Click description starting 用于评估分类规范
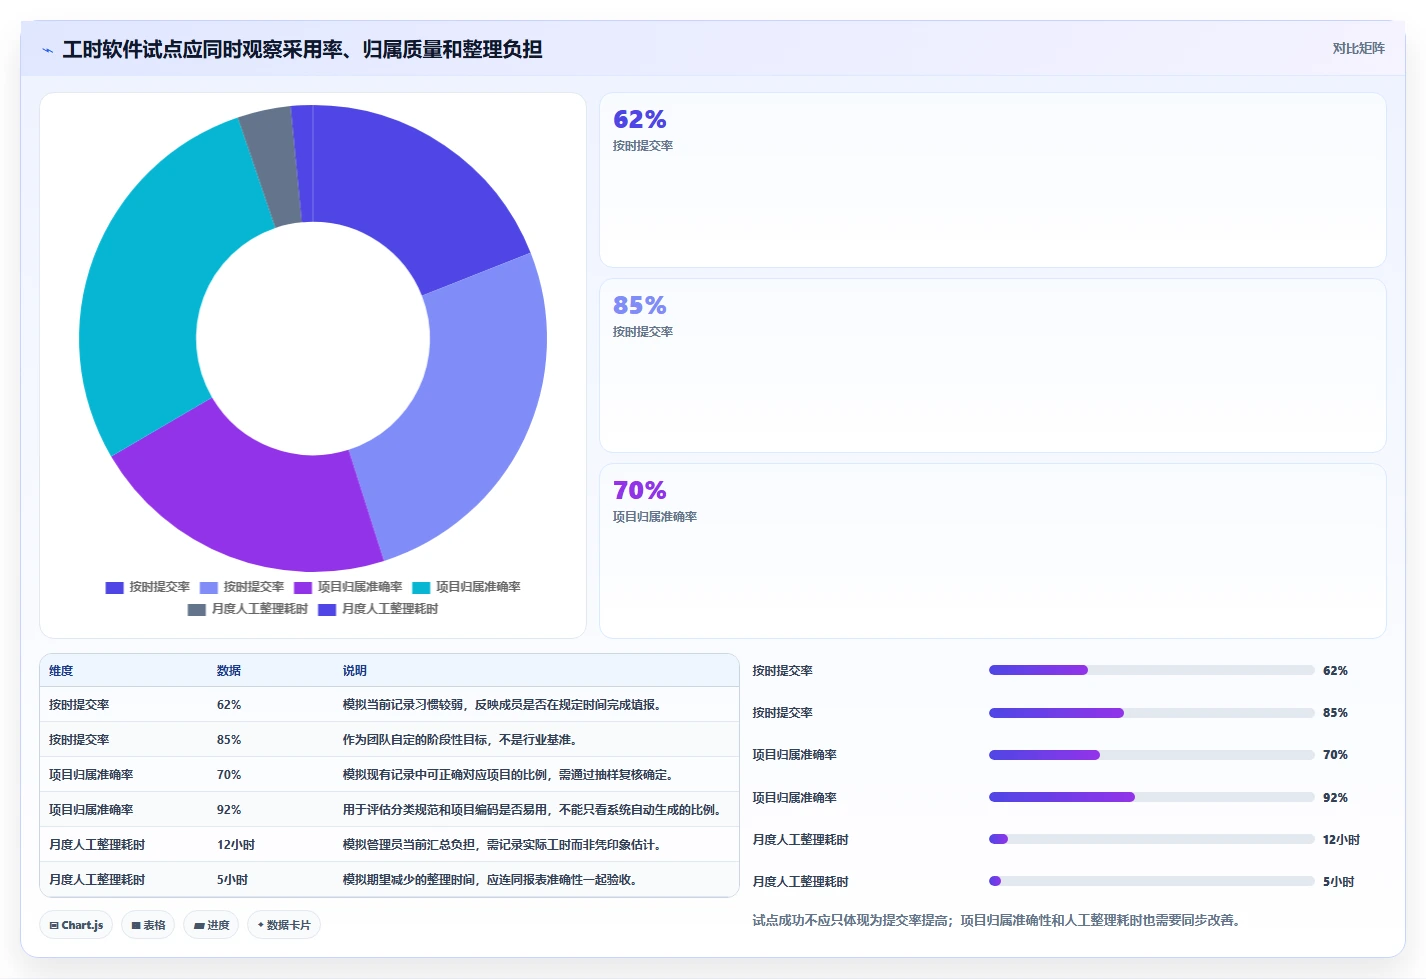Viewport: 1426px width, 979px height. pos(533,810)
